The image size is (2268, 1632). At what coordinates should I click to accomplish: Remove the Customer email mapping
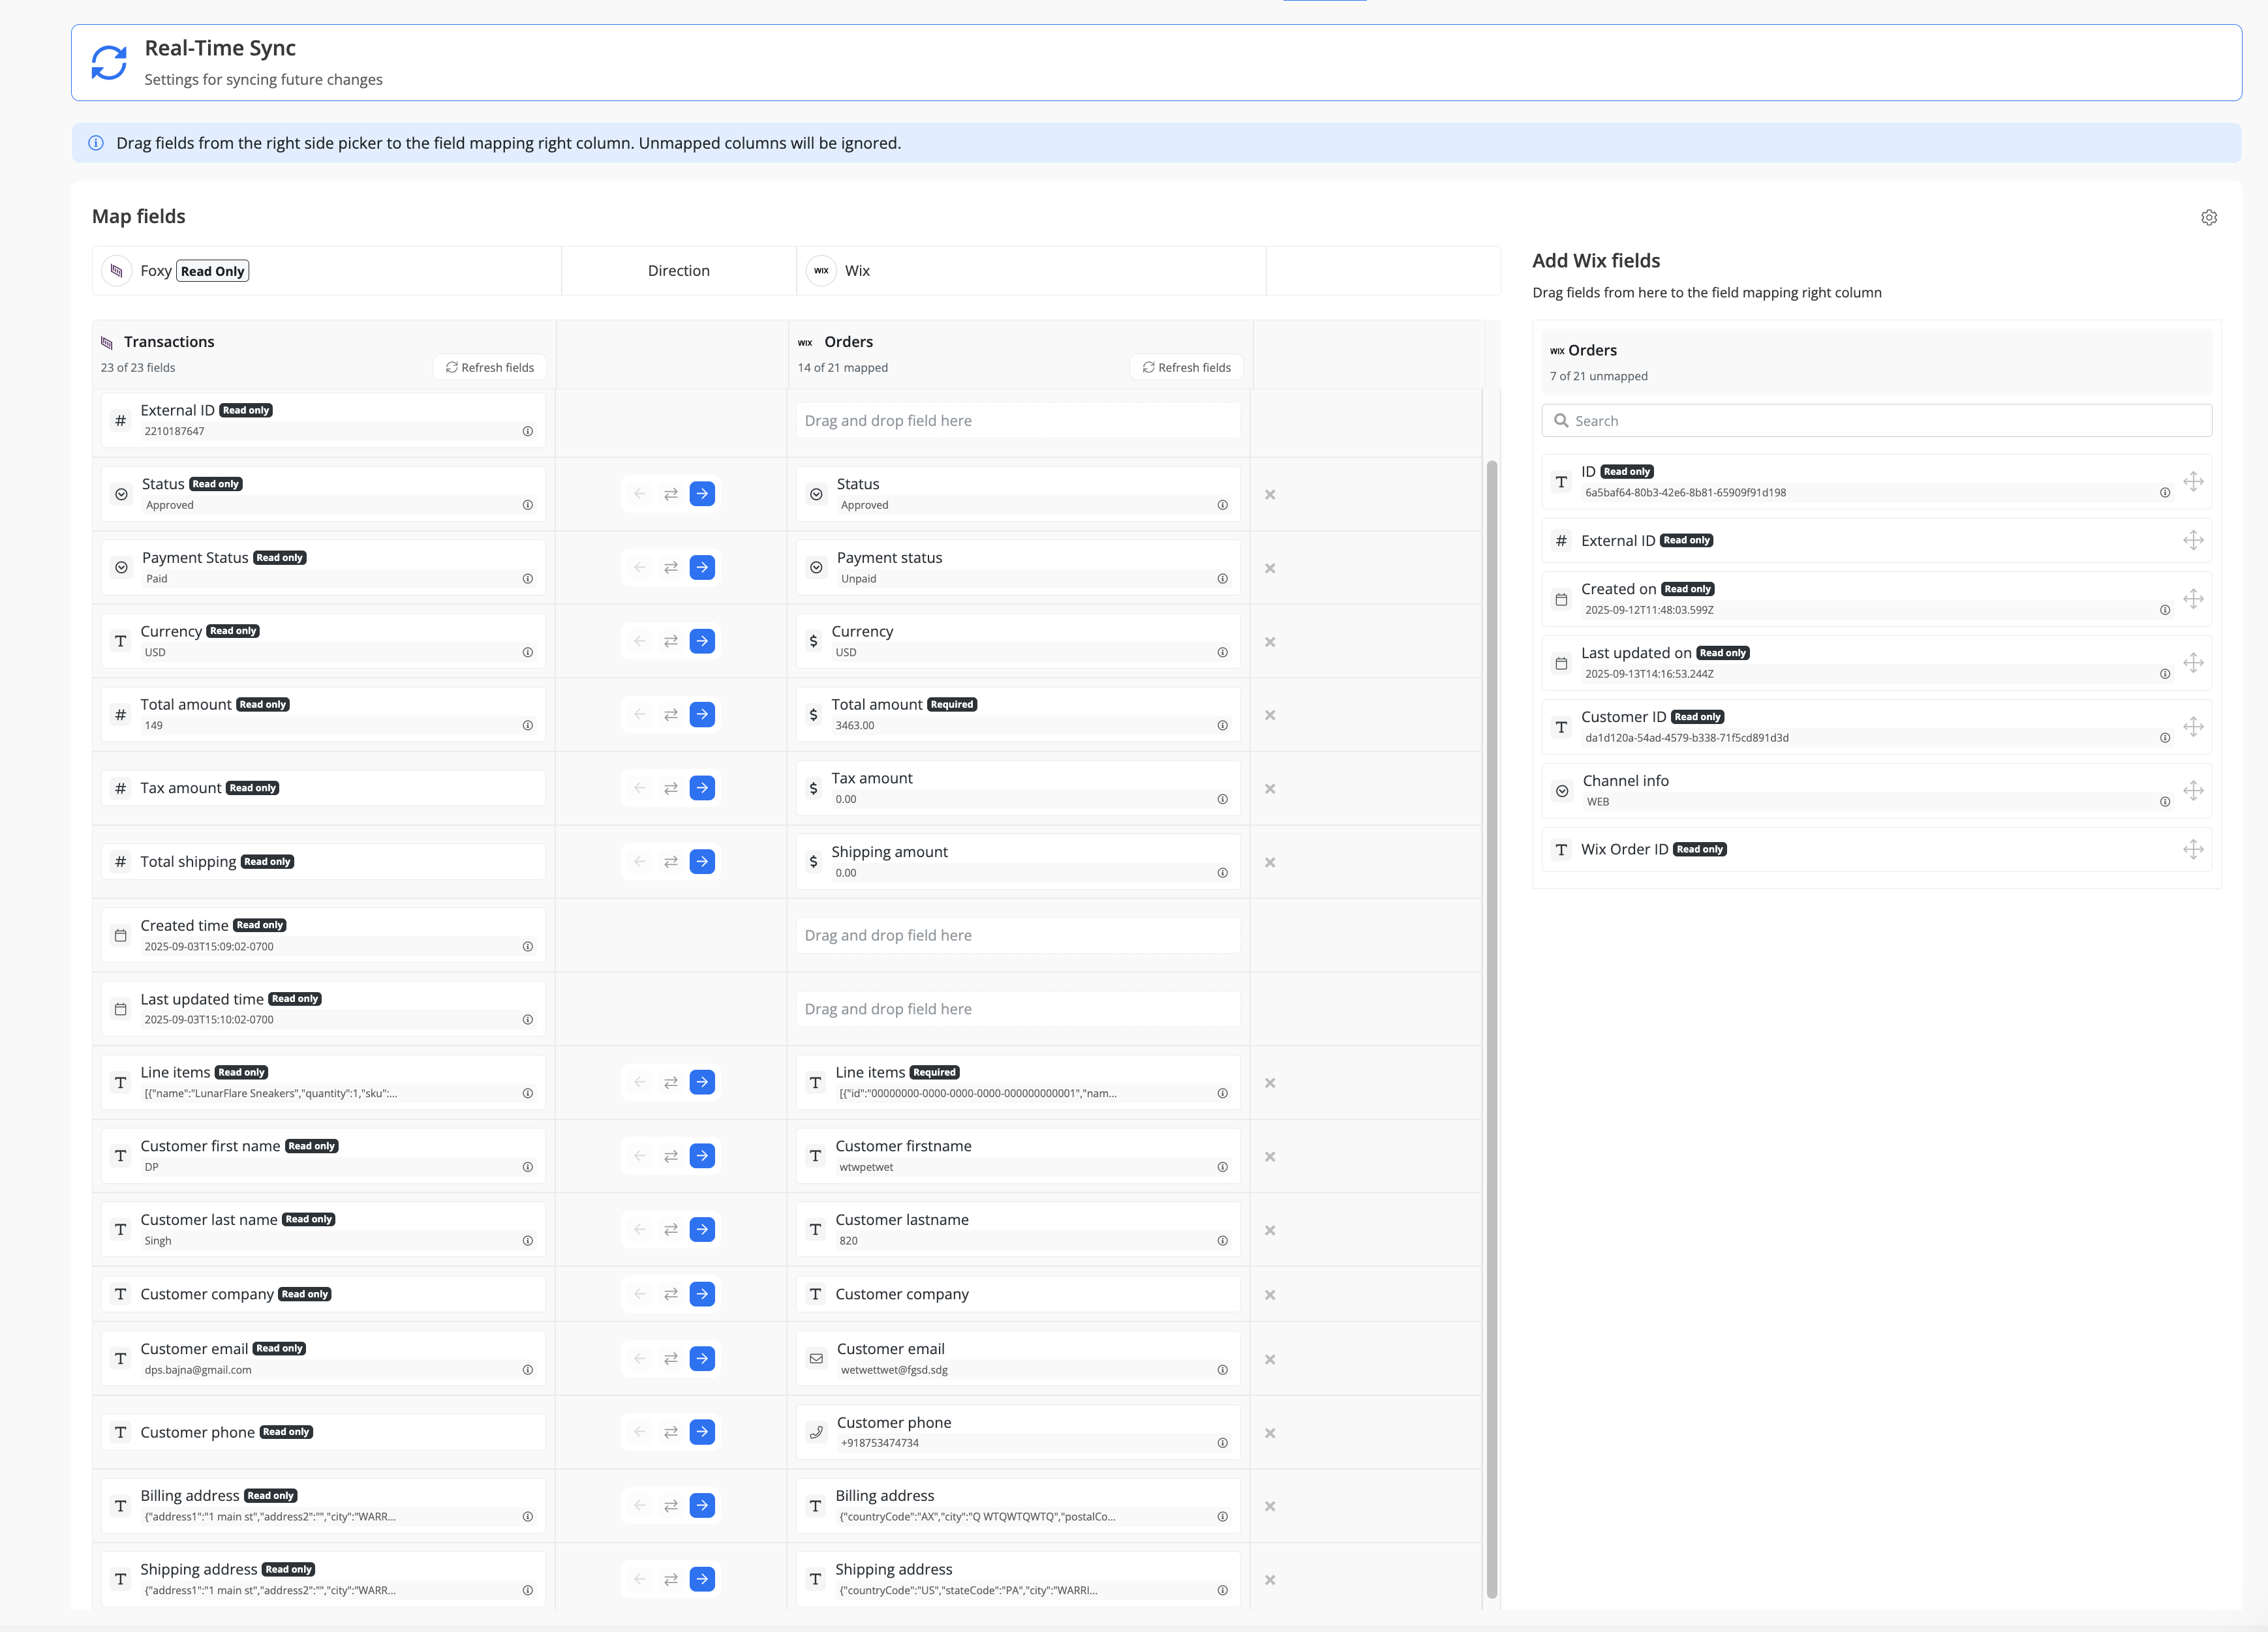[x=1269, y=1360]
